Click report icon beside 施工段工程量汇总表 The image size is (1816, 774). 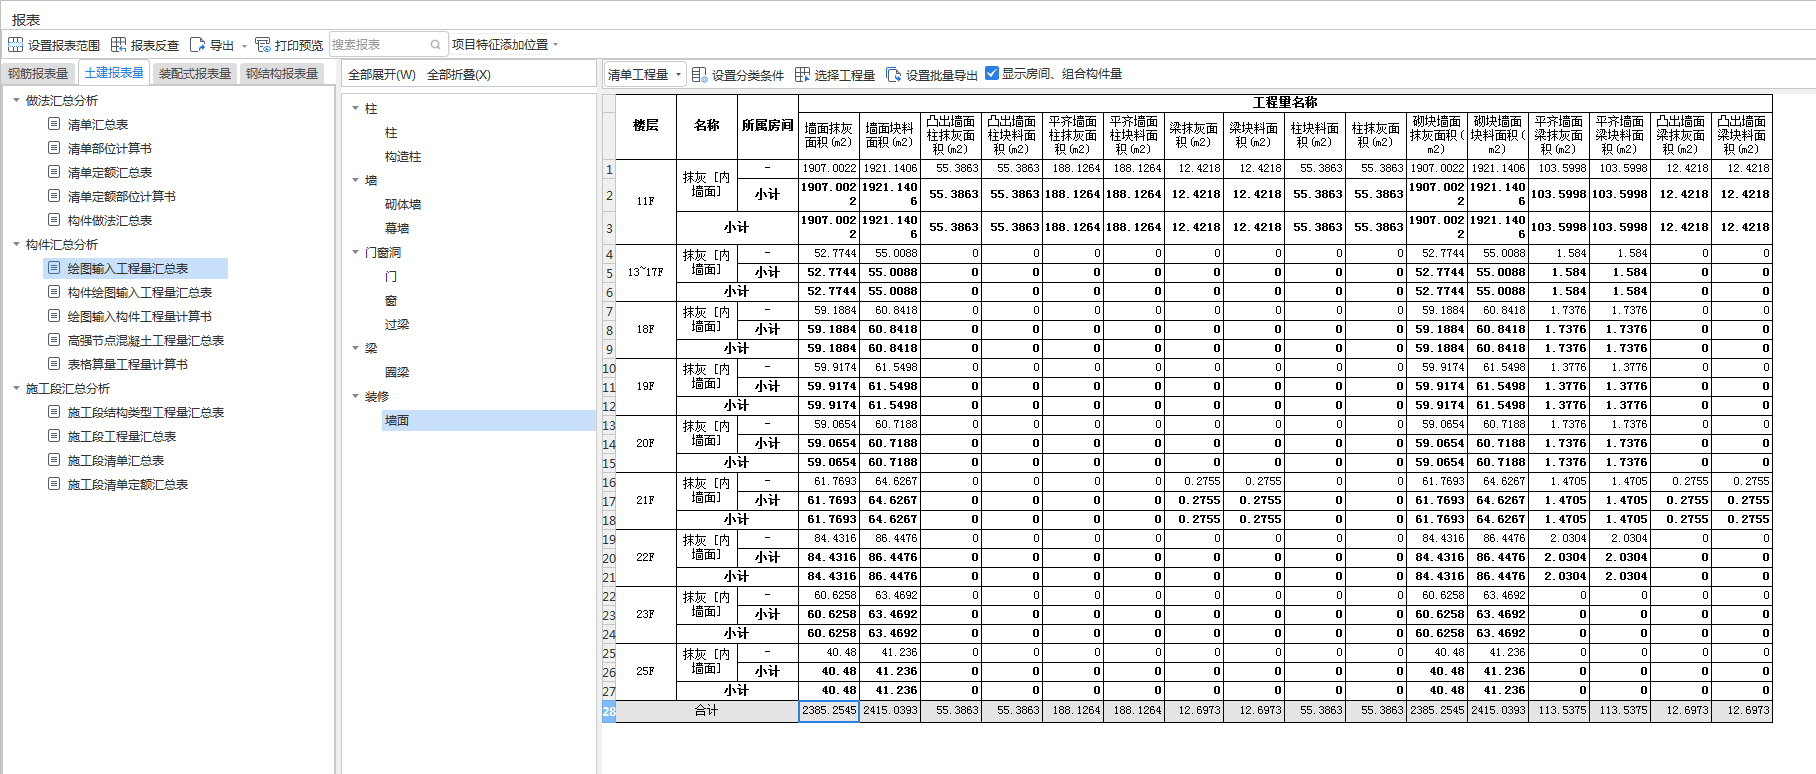pyautogui.click(x=54, y=436)
